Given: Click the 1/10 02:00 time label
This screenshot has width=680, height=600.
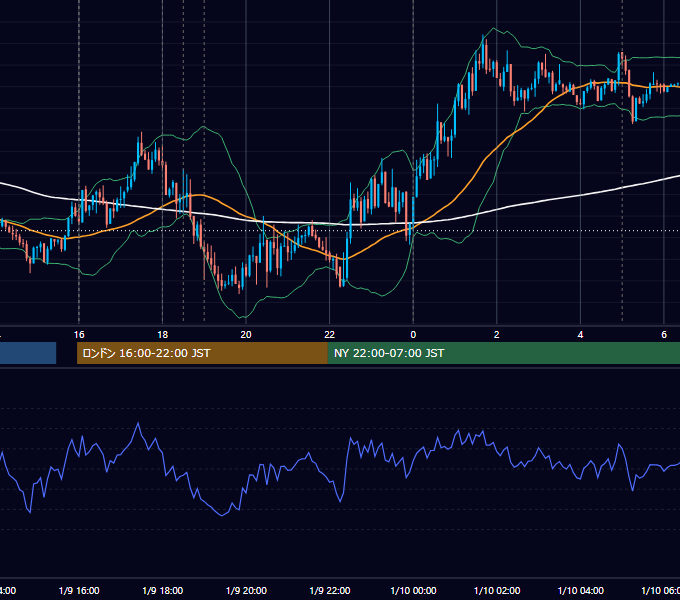Looking at the screenshot, I should tap(497, 590).
